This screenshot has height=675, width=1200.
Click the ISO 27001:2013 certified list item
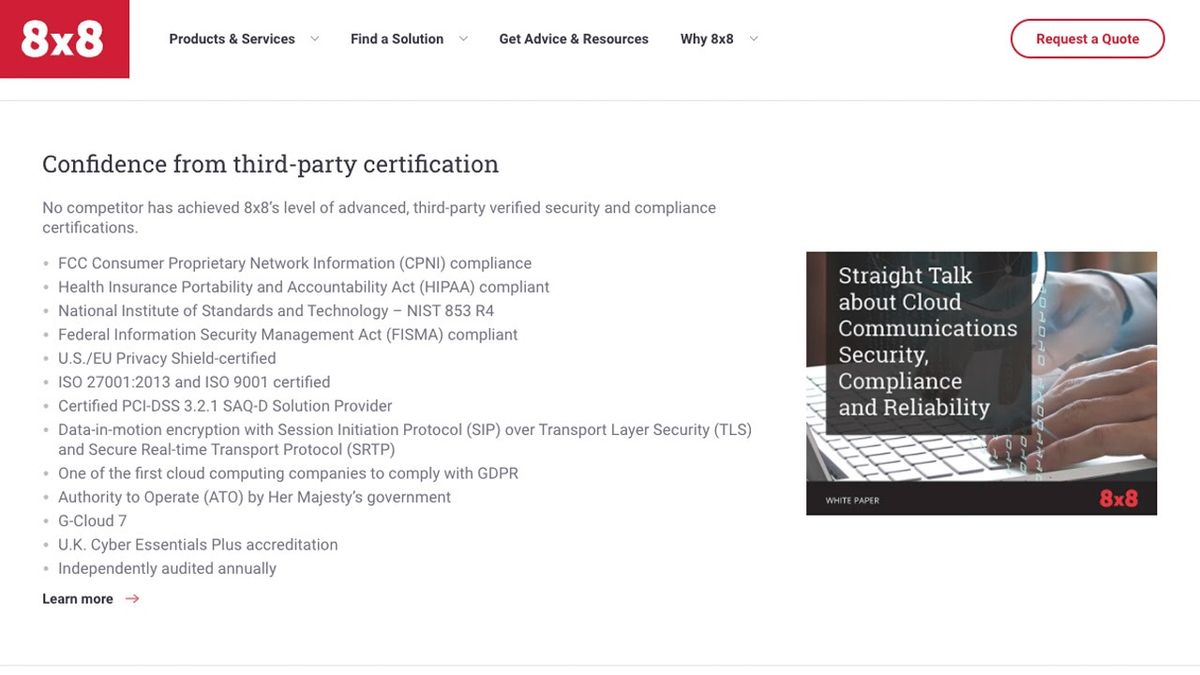(x=194, y=382)
